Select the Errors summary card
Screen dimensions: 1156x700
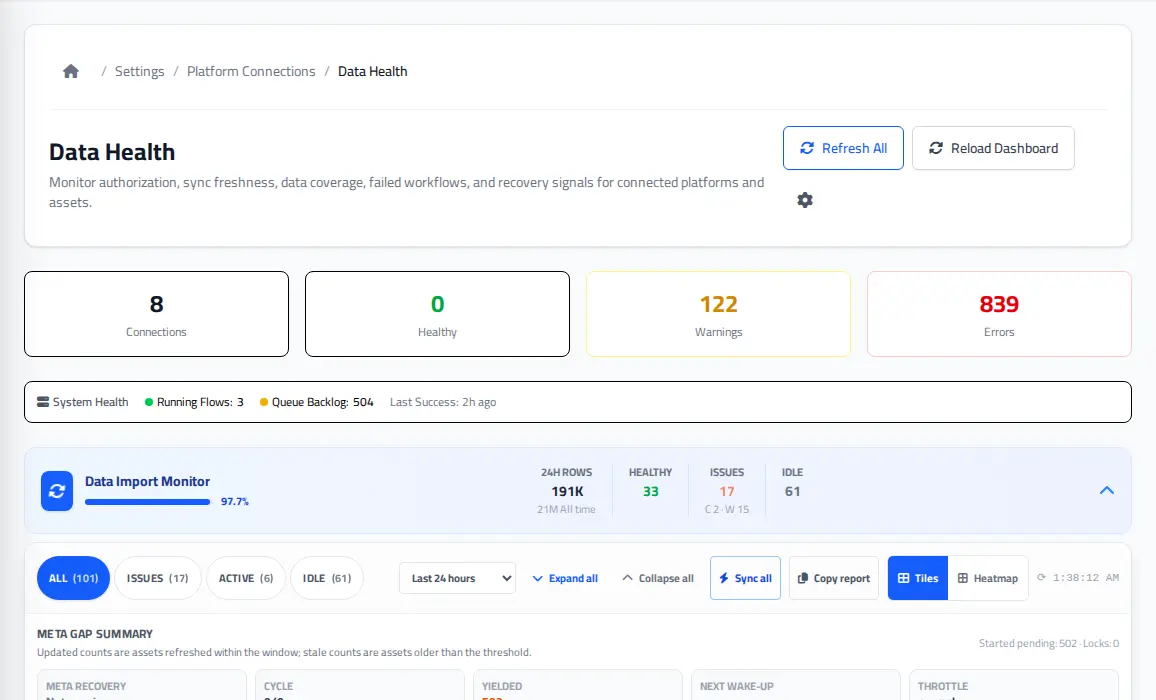coord(999,313)
